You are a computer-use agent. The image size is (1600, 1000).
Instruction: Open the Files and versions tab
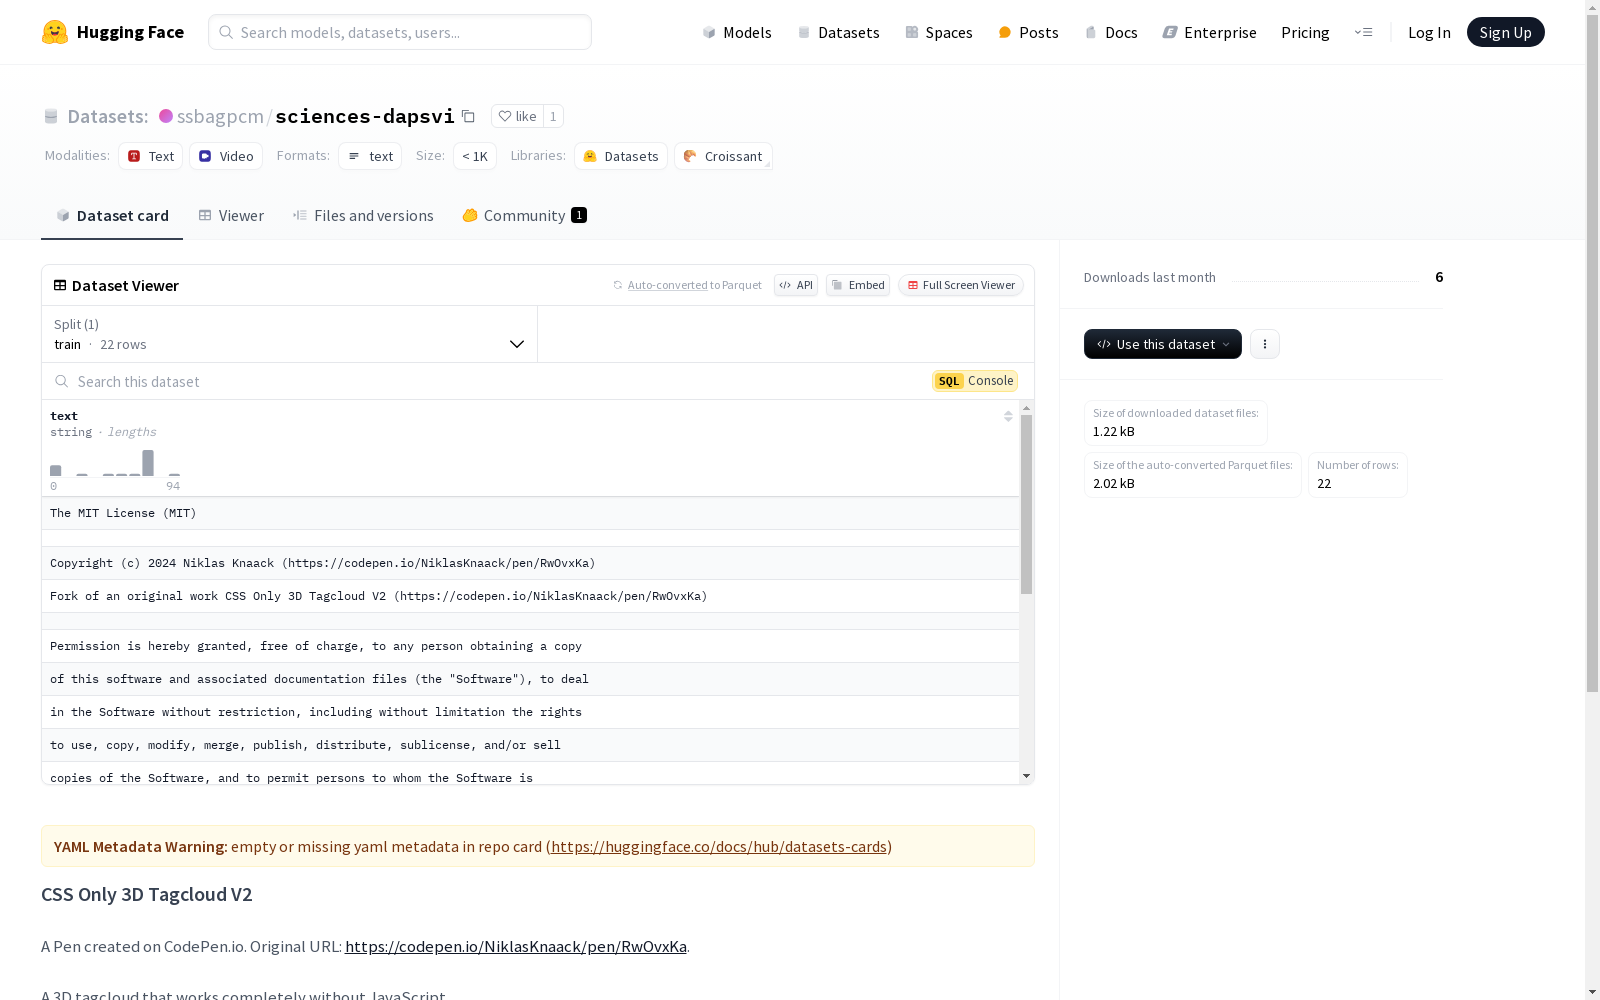[x=363, y=215]
